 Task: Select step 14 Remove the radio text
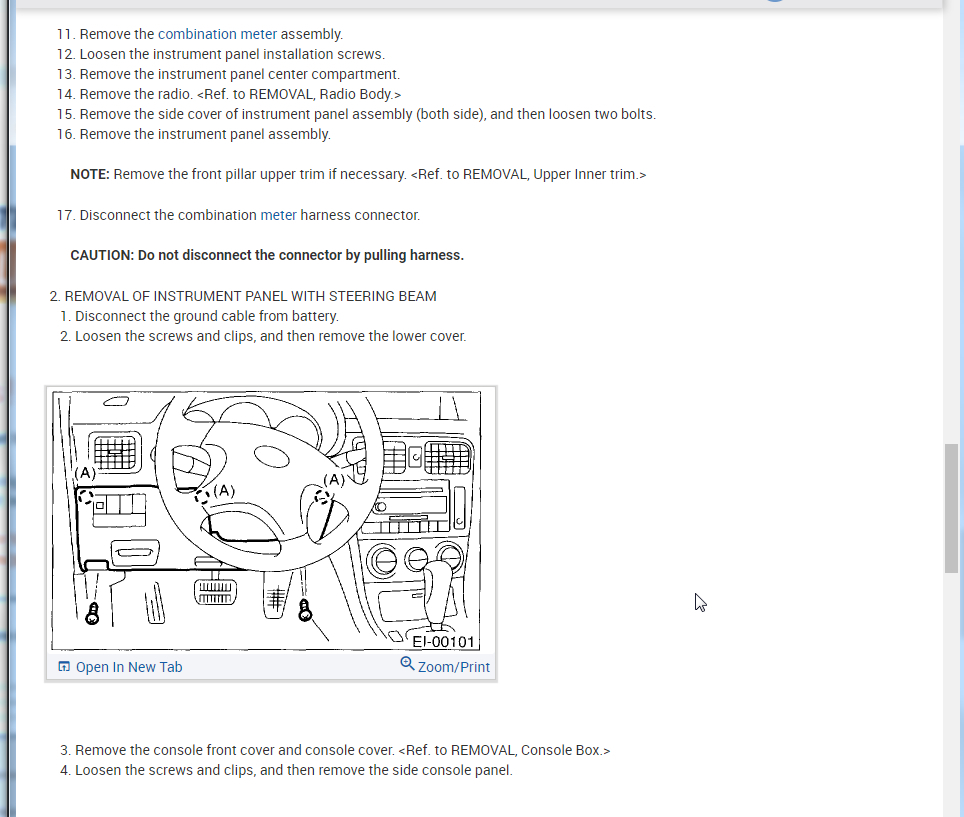pyautogui.click(x=229, y=94)
